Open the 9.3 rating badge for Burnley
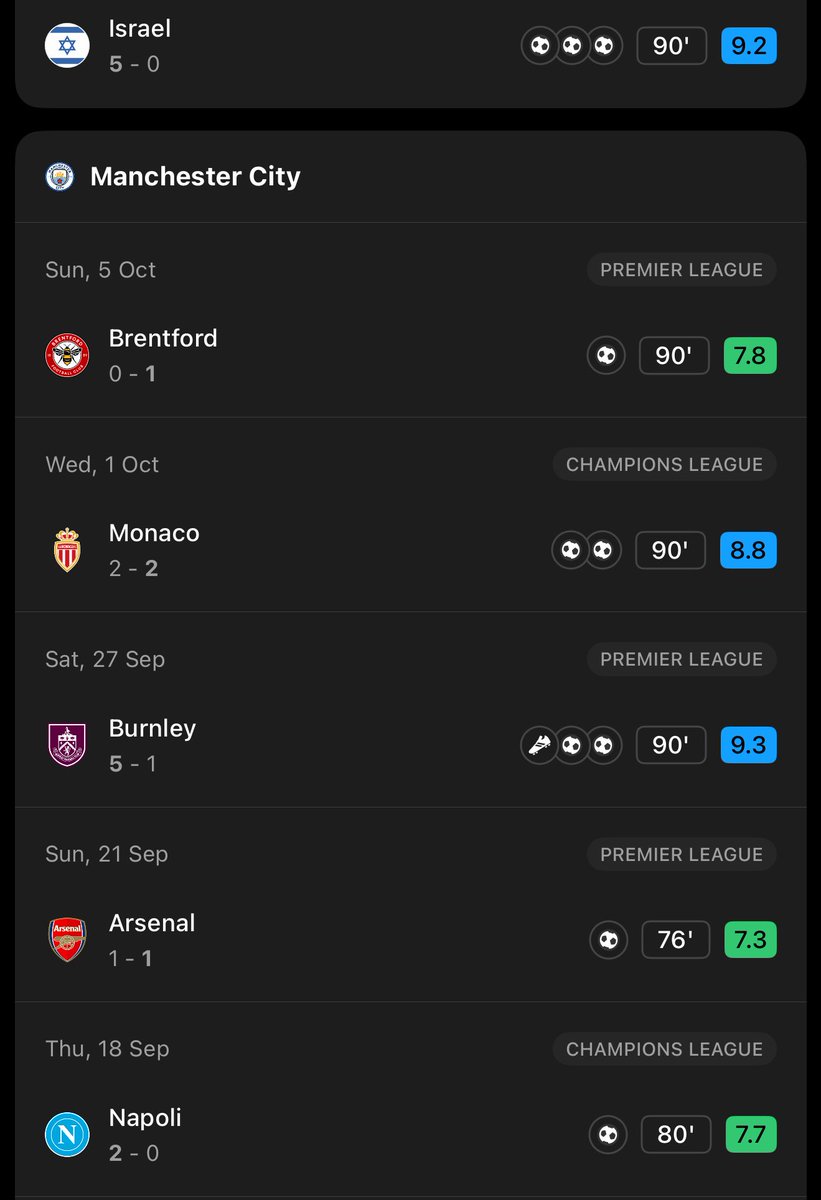The height and width of the screenshot is (1200, 821). pyautogui.click(x=748, y=746)
